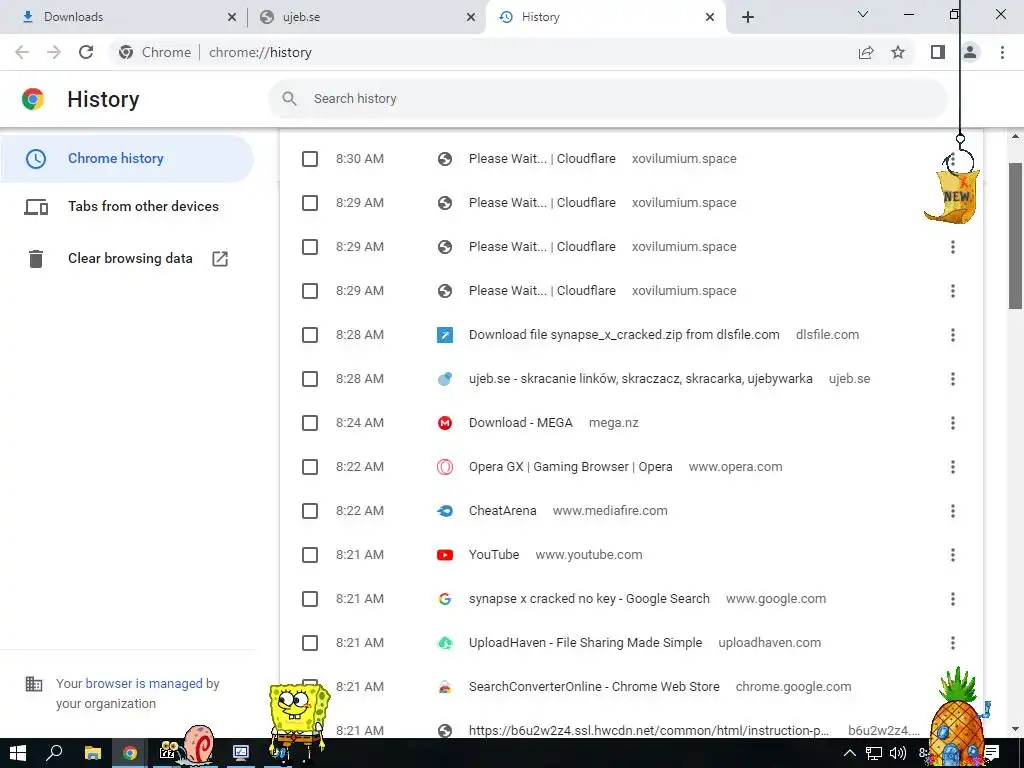Check the Opera GX entry checkbox
The width and height of the screenshot is (1024, 768).
(x=310, y=467)
